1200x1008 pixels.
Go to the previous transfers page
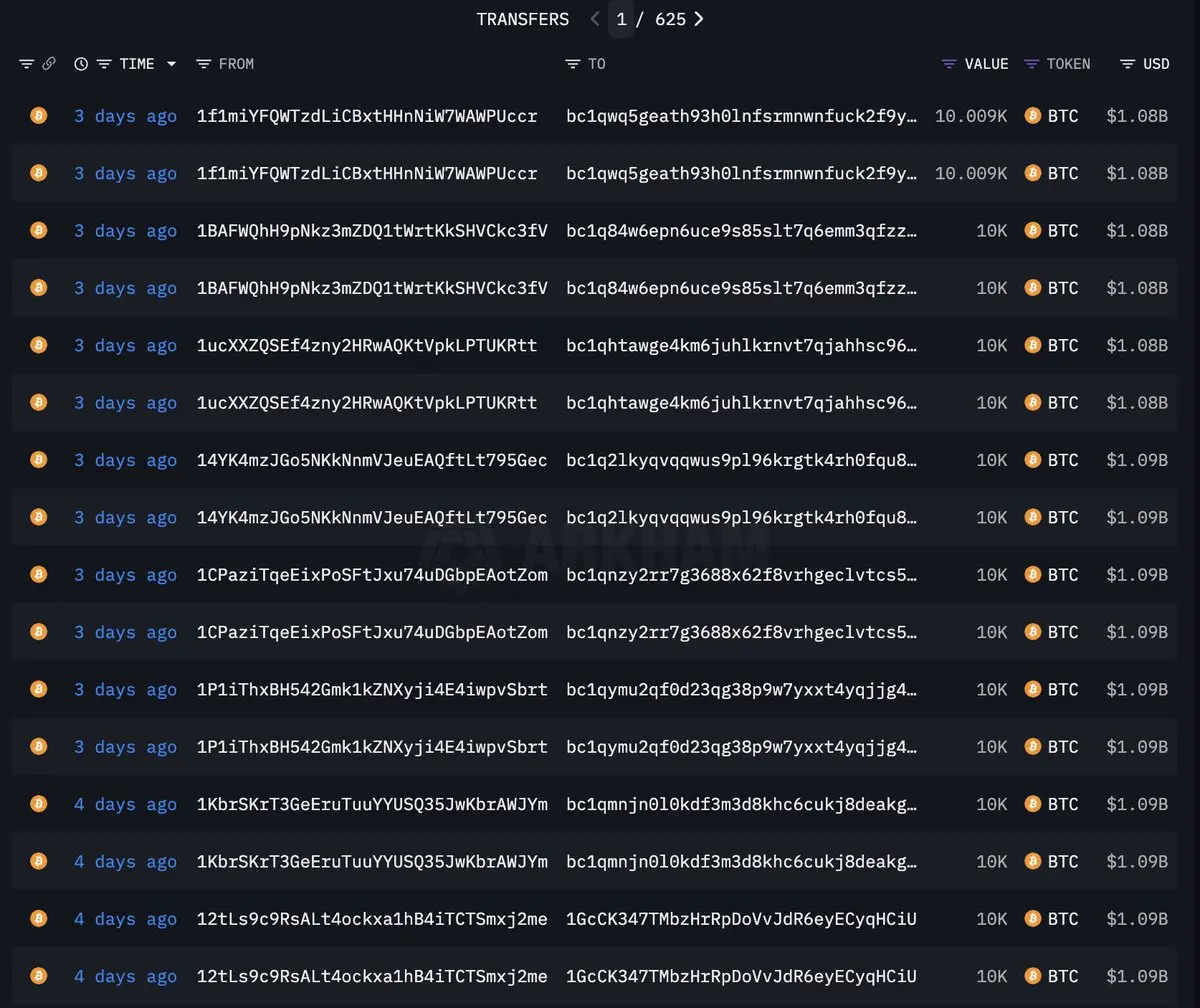[x=595, y=19]
